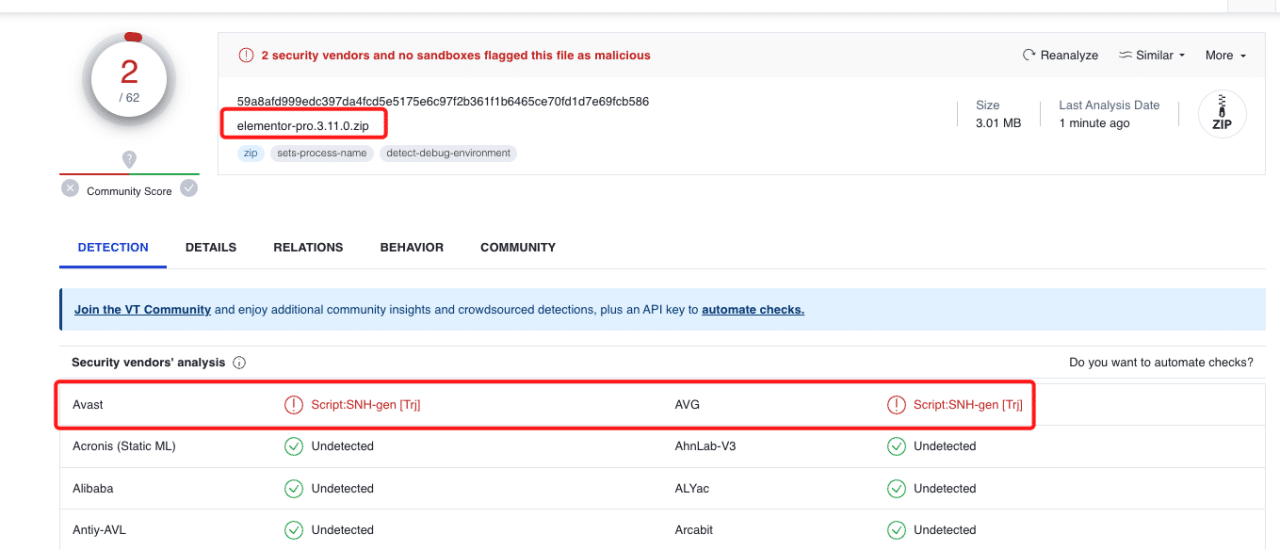
Task: Expand the More dropdown menu
Action: pyautogui.click(x=1226, y=56)
